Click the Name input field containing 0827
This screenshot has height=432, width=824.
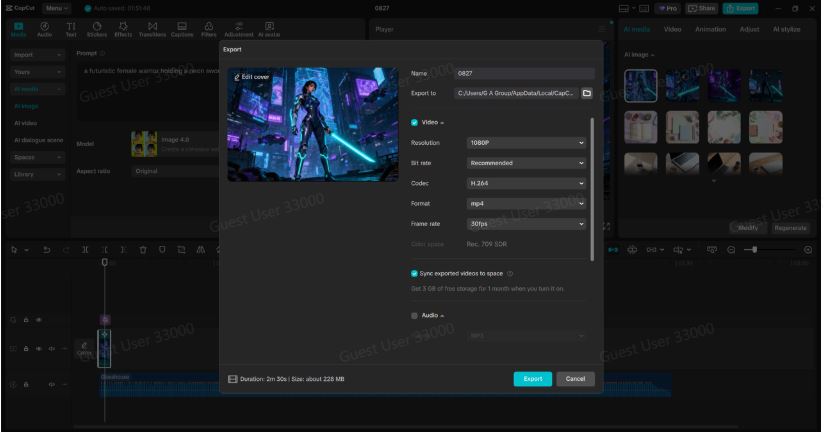pos(524,73)
